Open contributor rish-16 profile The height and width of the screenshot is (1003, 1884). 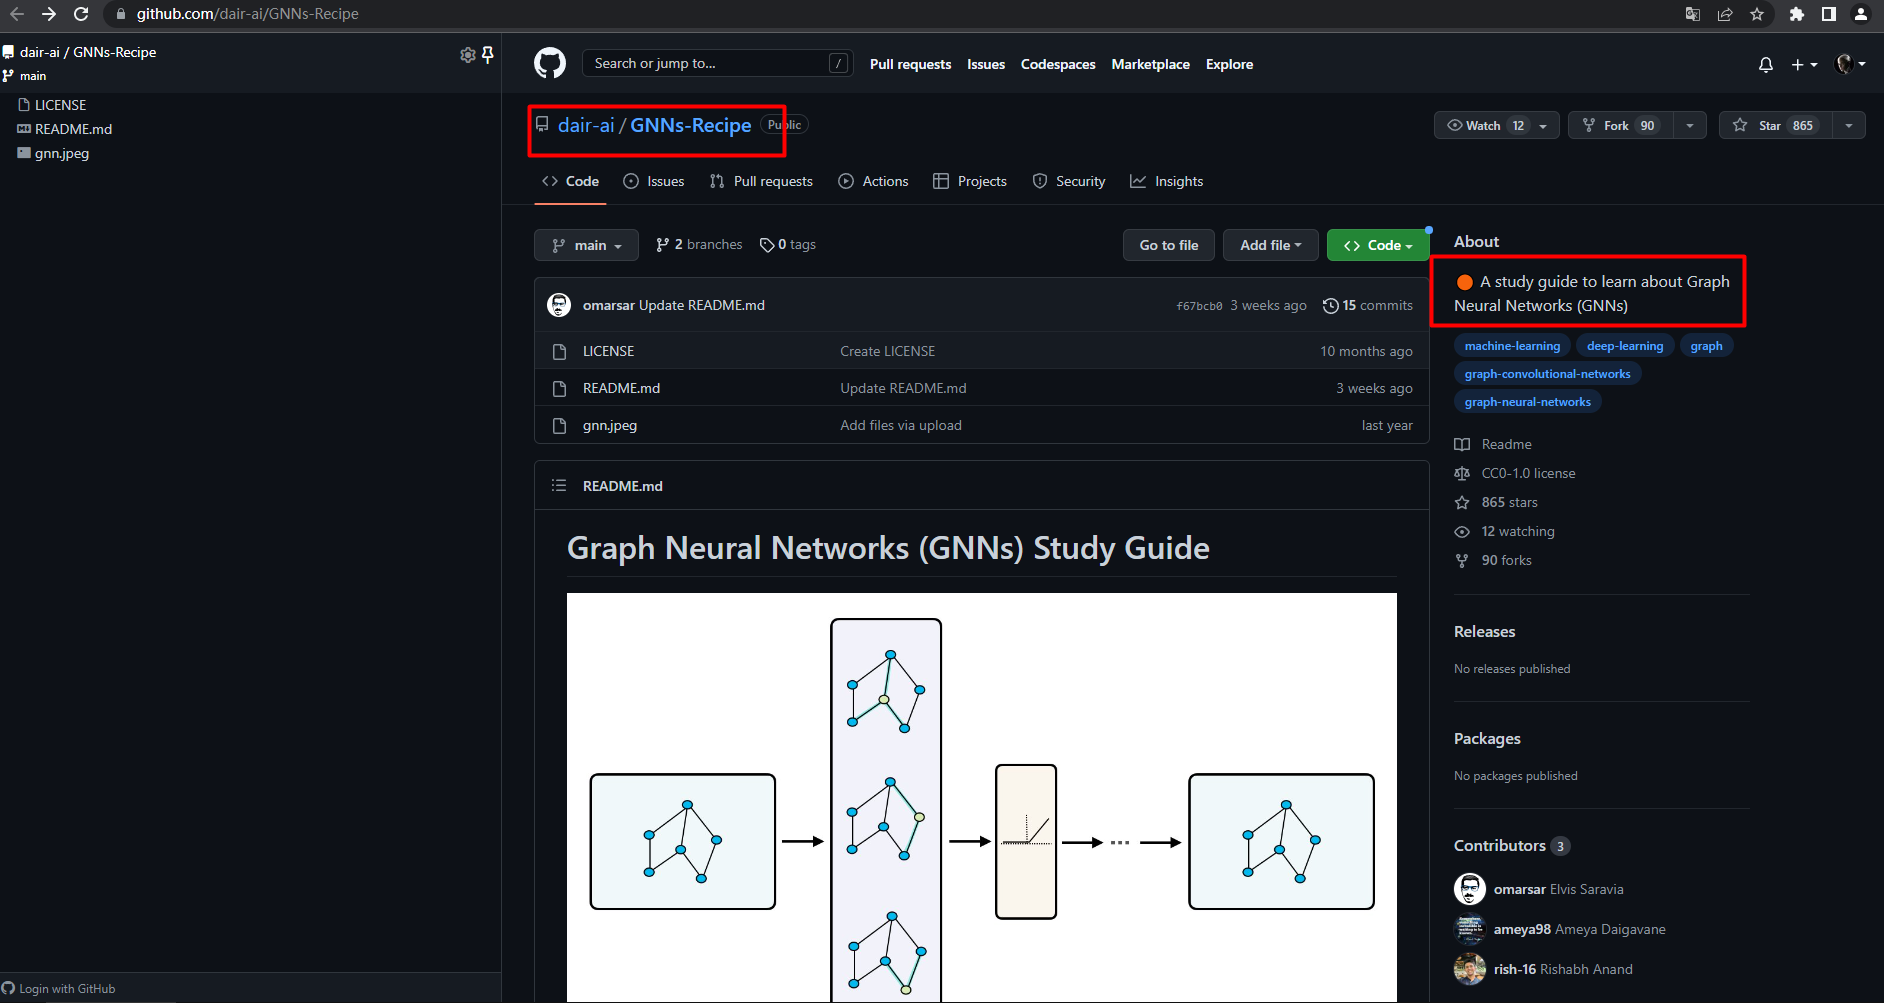click(1514, 969)
